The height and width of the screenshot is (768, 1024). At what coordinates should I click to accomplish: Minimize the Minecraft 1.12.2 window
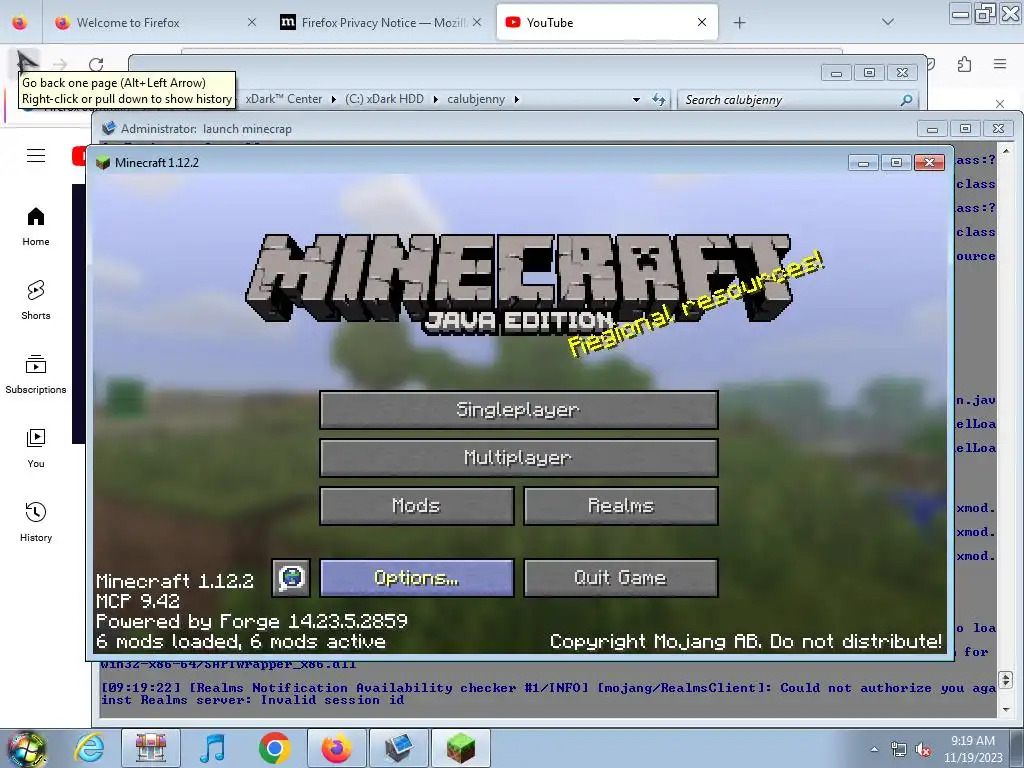coord(863,163)
